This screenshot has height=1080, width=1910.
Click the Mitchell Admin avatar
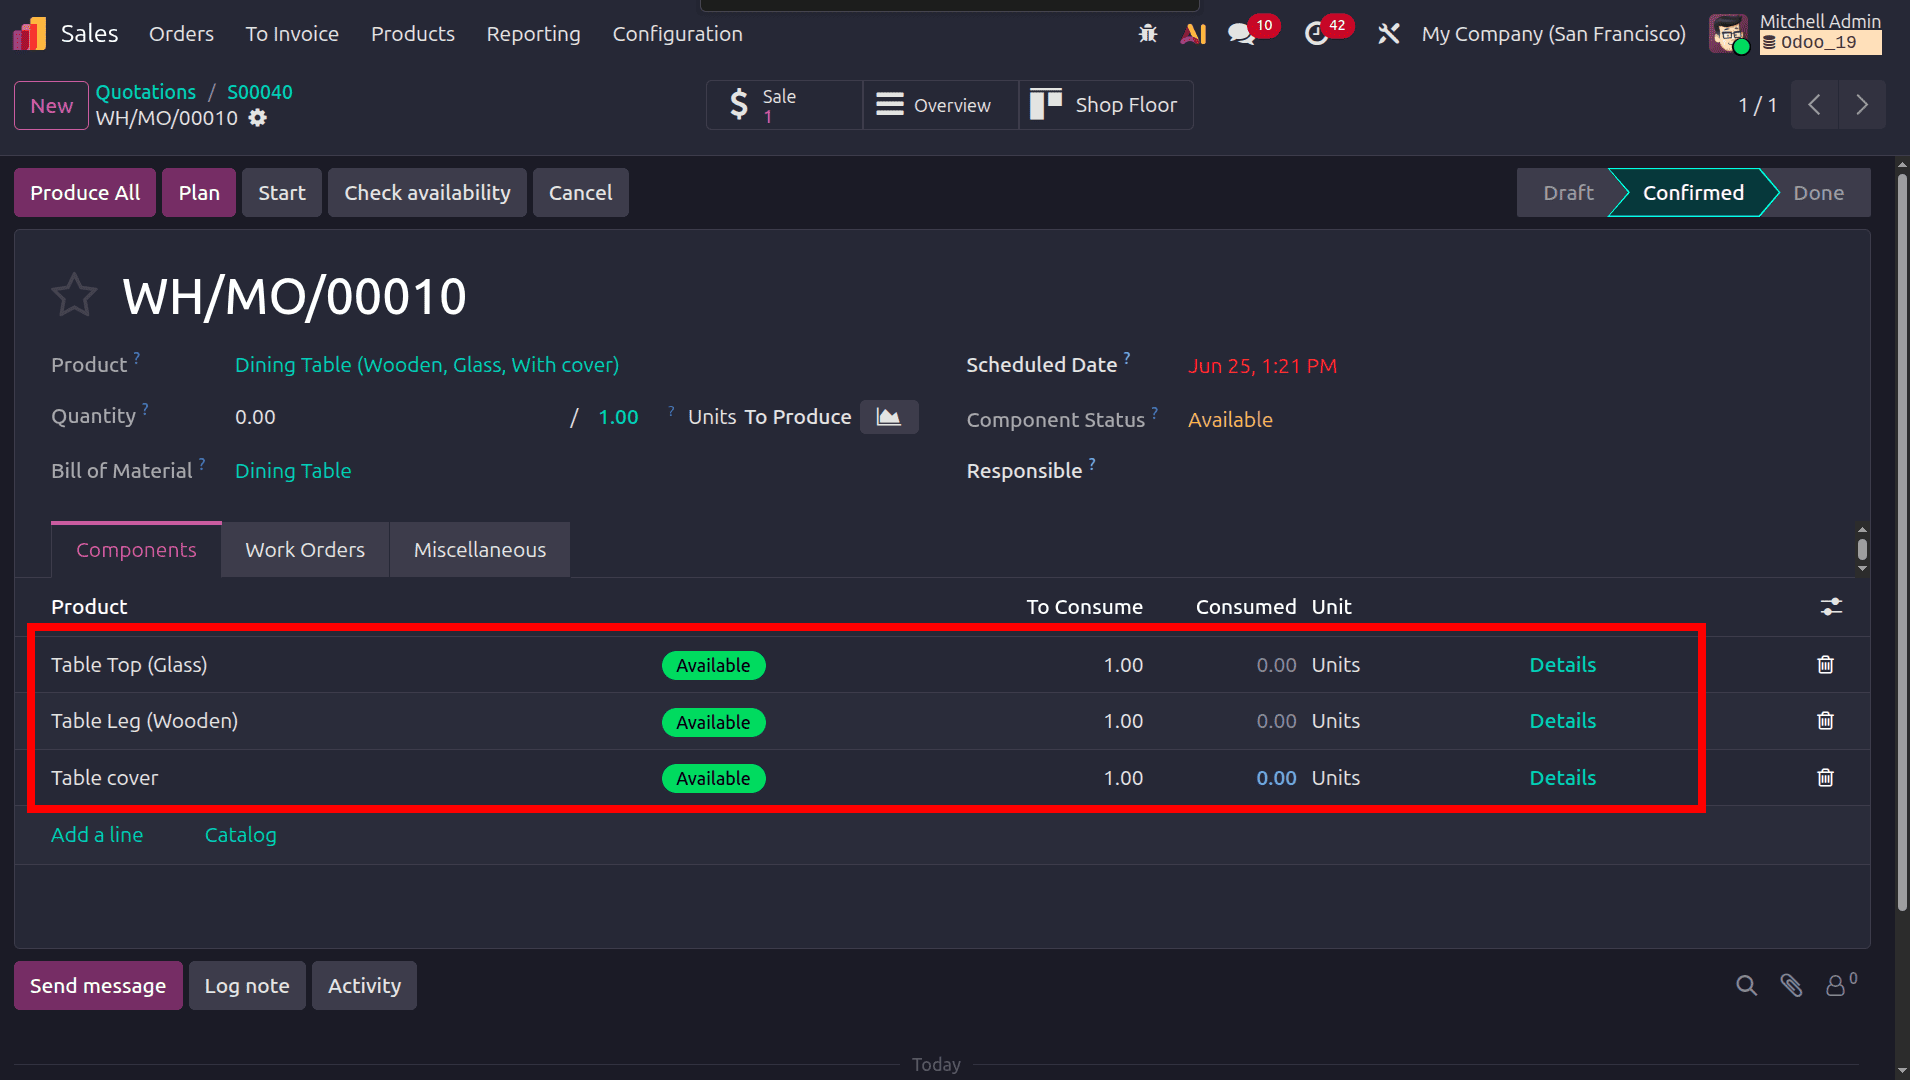[1729, 34]
